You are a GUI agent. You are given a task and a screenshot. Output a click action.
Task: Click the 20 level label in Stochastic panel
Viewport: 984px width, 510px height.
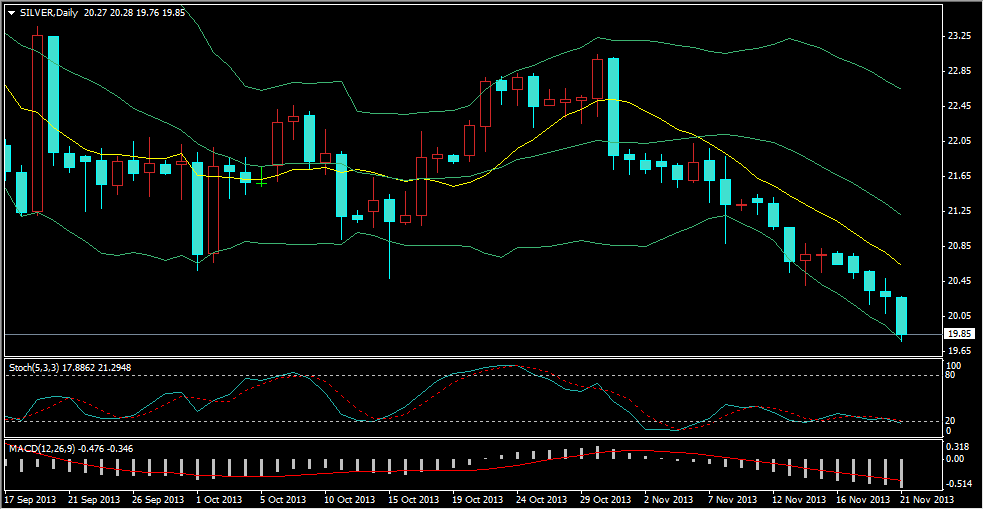point(949,421)
